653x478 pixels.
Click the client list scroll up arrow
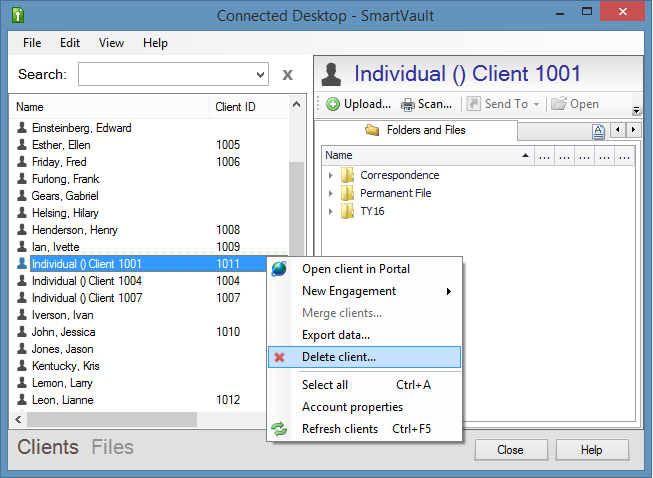[297, 105]
